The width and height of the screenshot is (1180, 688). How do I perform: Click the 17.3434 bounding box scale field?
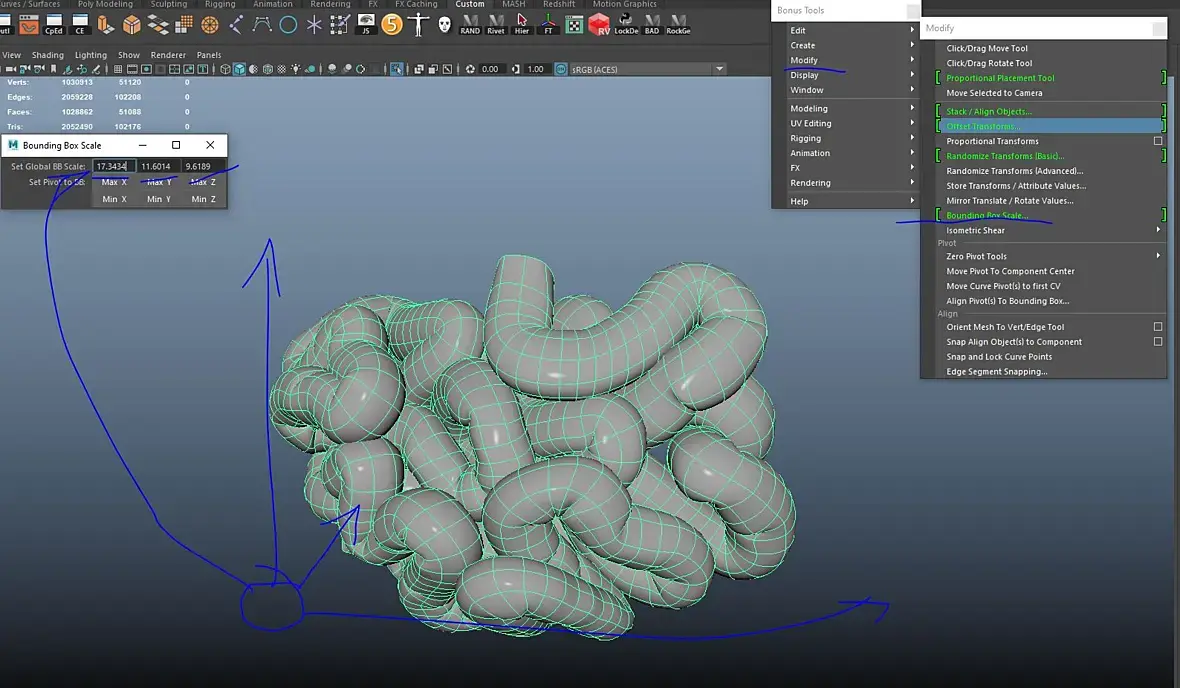click(x=114, y=166)
